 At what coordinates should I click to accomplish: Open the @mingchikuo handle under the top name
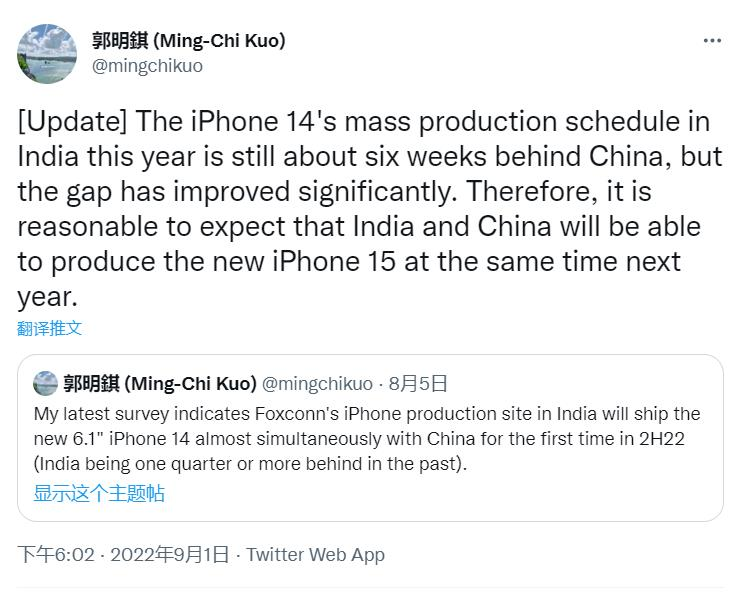point(147,66)
